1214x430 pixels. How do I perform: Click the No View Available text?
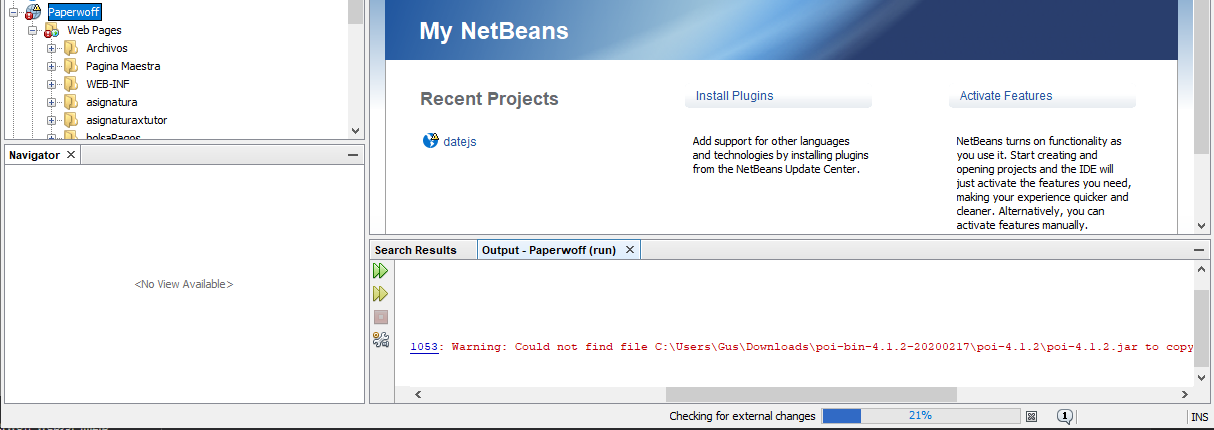(184, 284)
